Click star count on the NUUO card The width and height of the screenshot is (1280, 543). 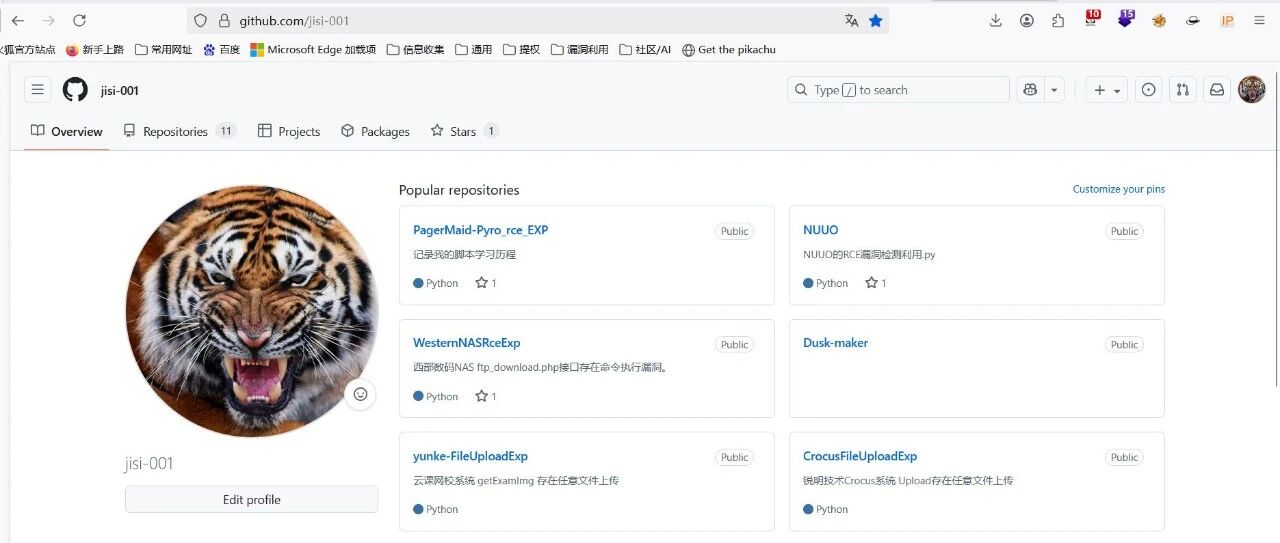click(876, 283)
